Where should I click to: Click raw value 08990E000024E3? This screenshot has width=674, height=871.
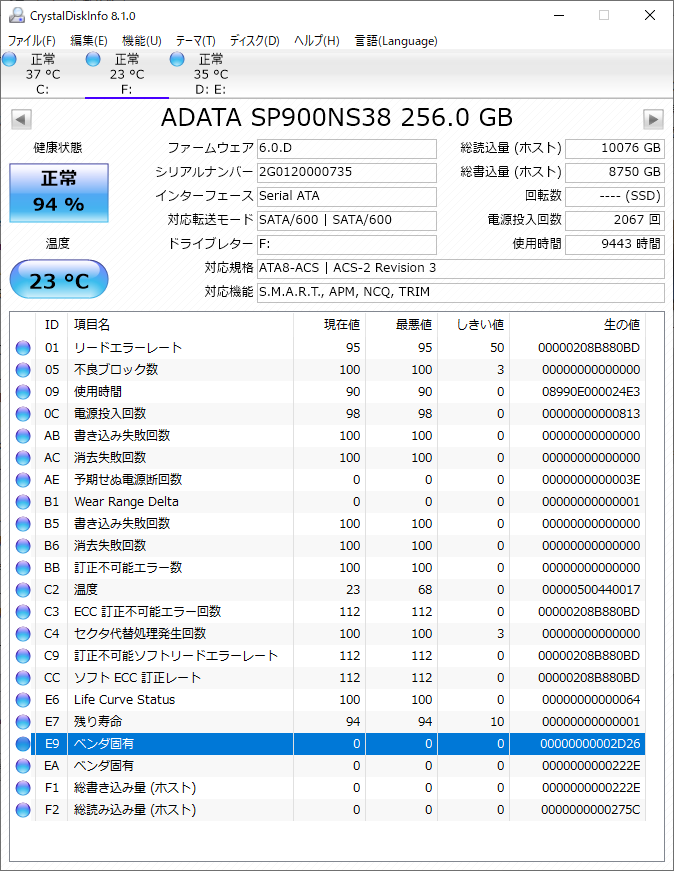(591, 392)
